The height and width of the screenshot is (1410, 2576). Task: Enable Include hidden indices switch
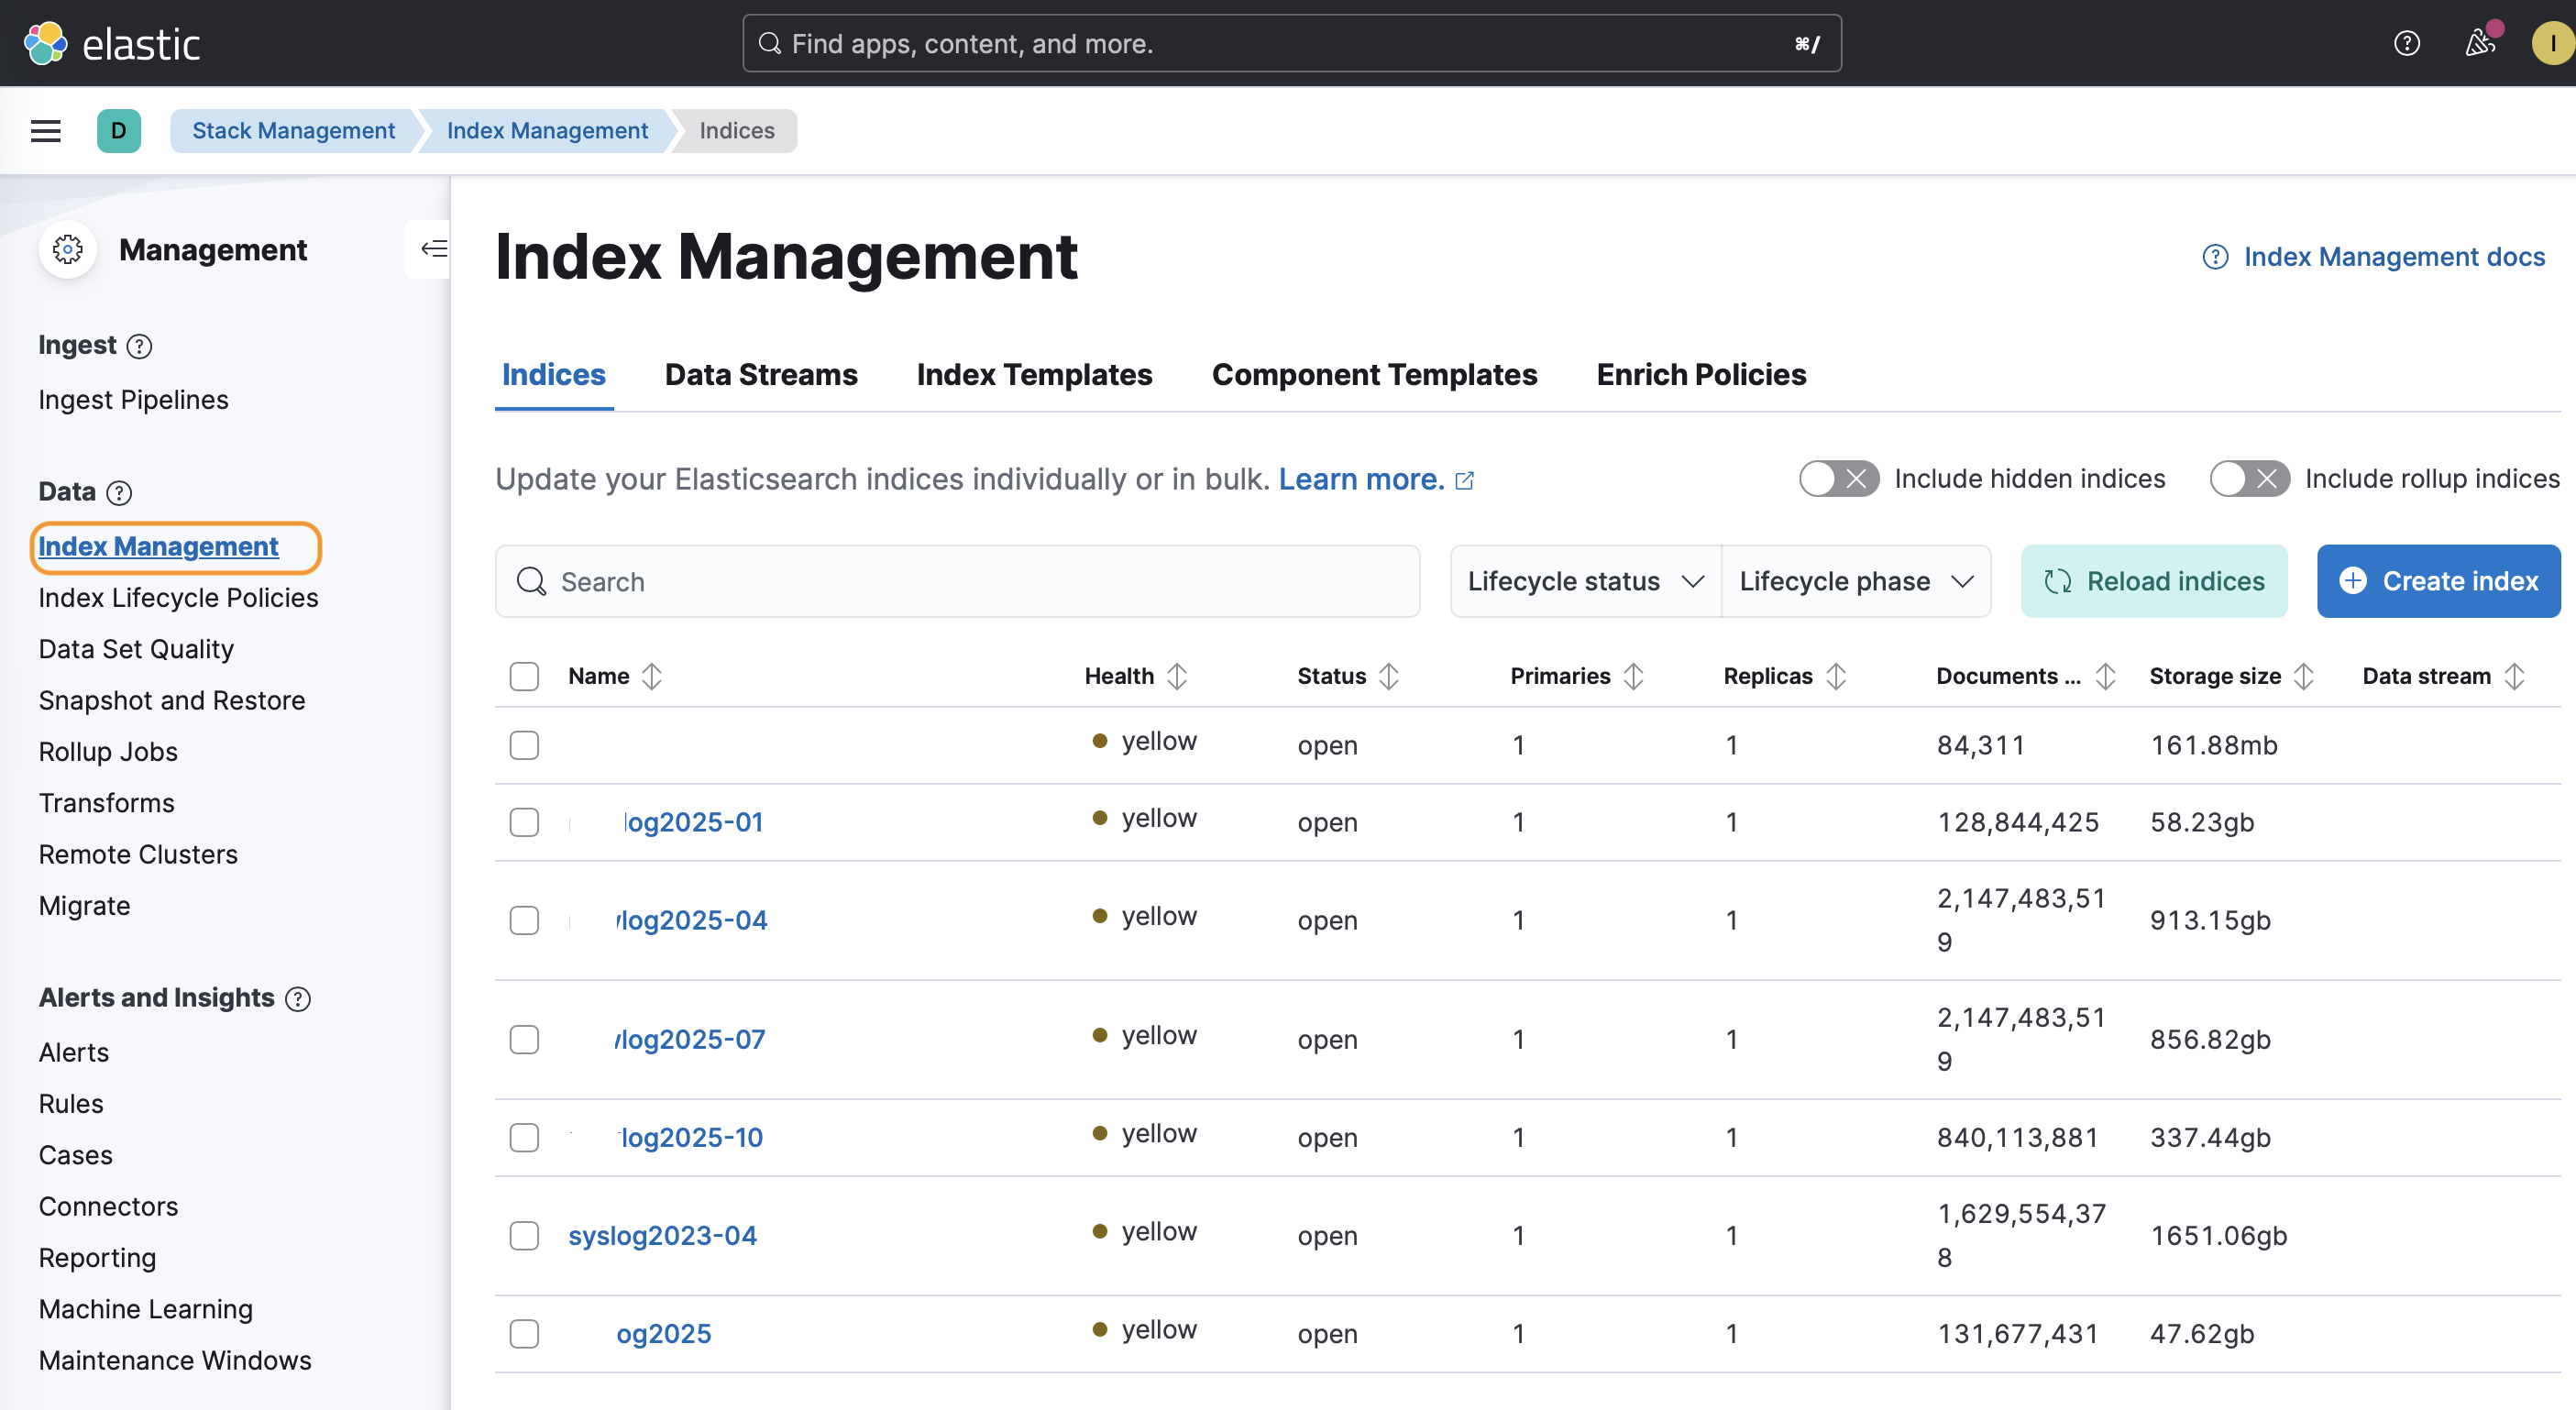(x=1838, y=479)
